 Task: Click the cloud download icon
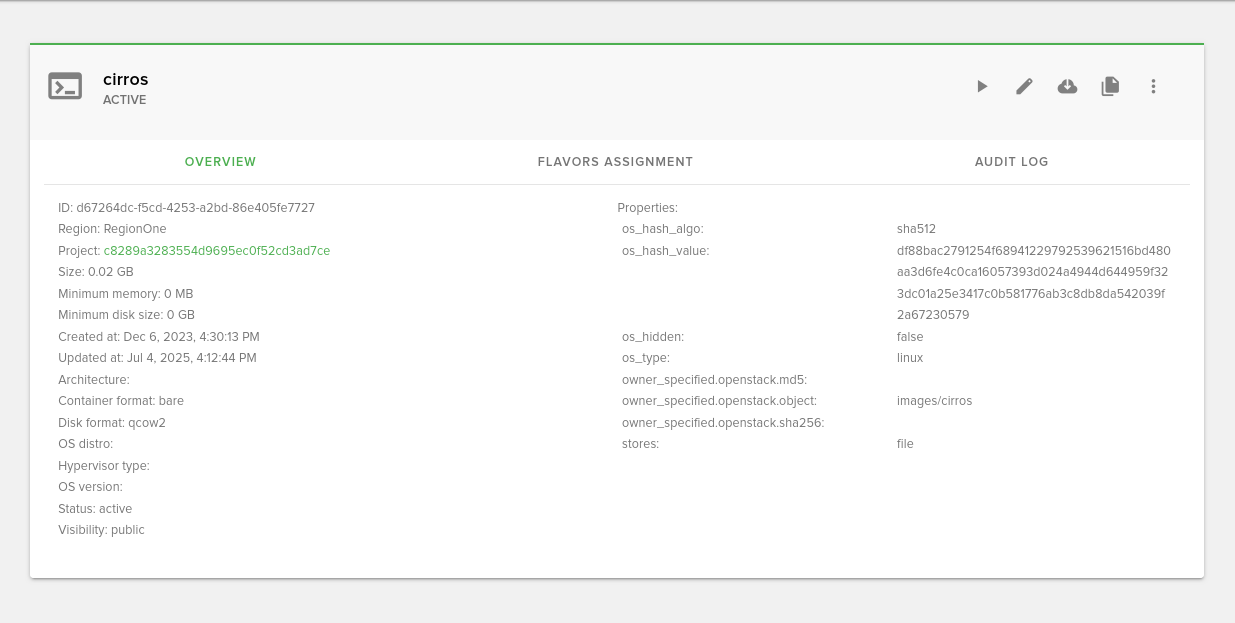point(1067,87)
